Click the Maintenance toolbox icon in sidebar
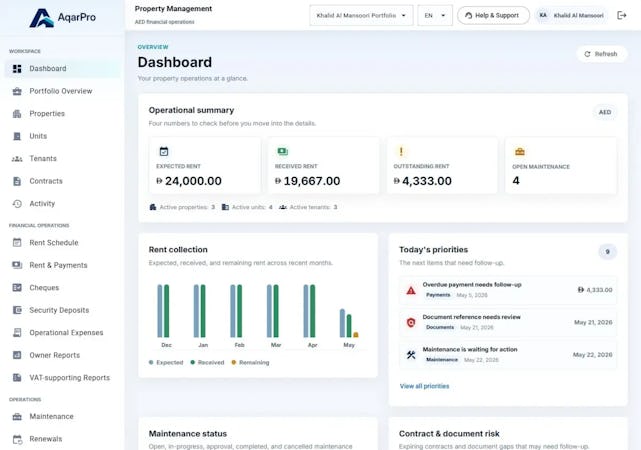 tap(17, 417)
